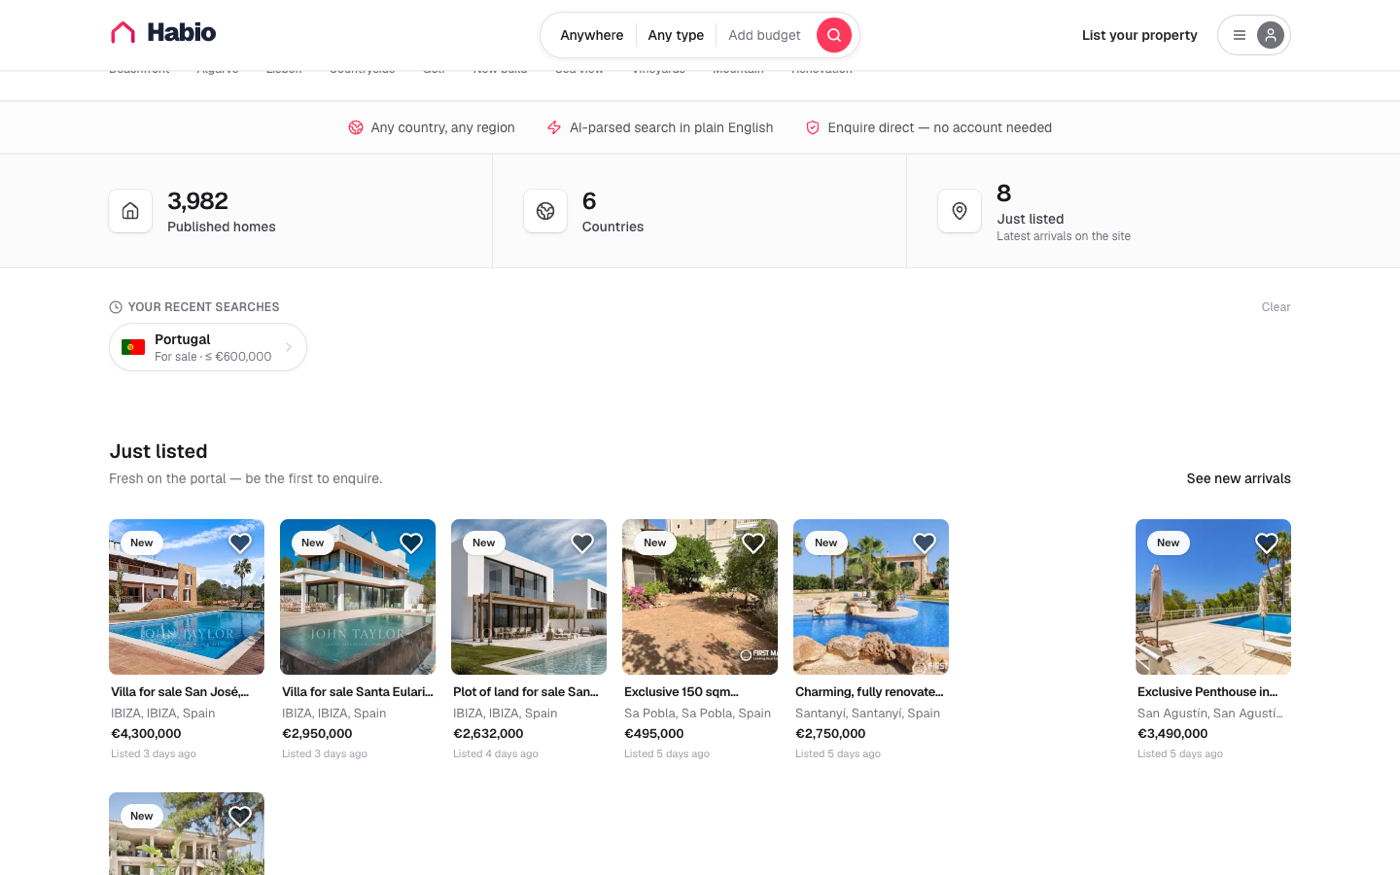The width and height of the screenshot is (1400, 875).
Task: Click the Sa Pobla, Sa Pobla, Spain location text
Action: (697, 713)
